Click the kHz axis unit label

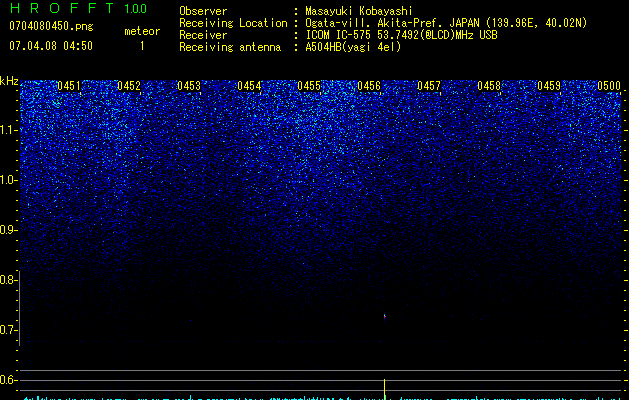point(9,81)
